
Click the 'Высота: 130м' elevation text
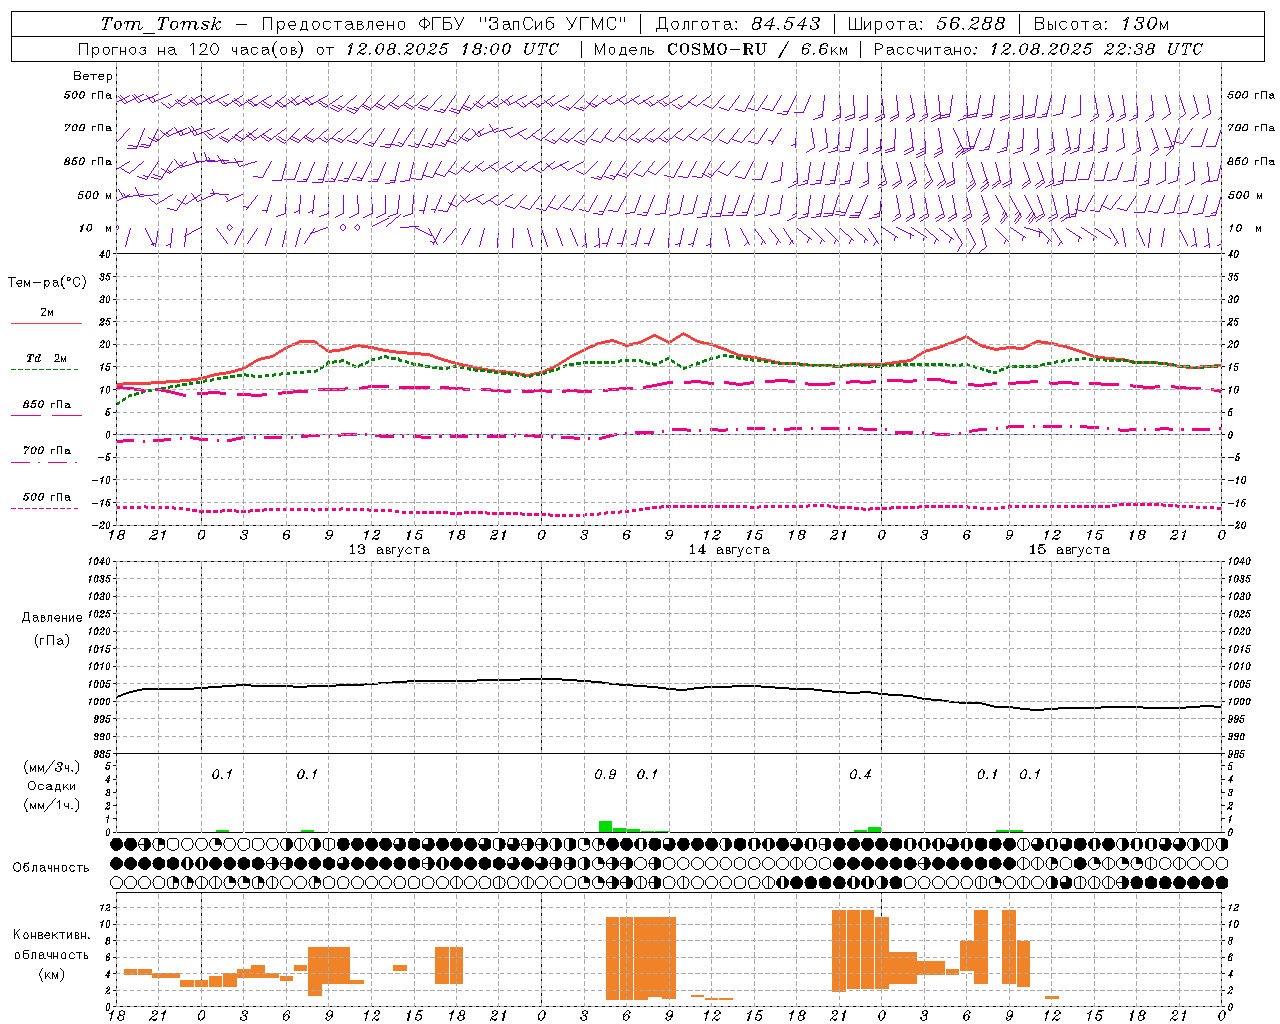(1101, 24)
